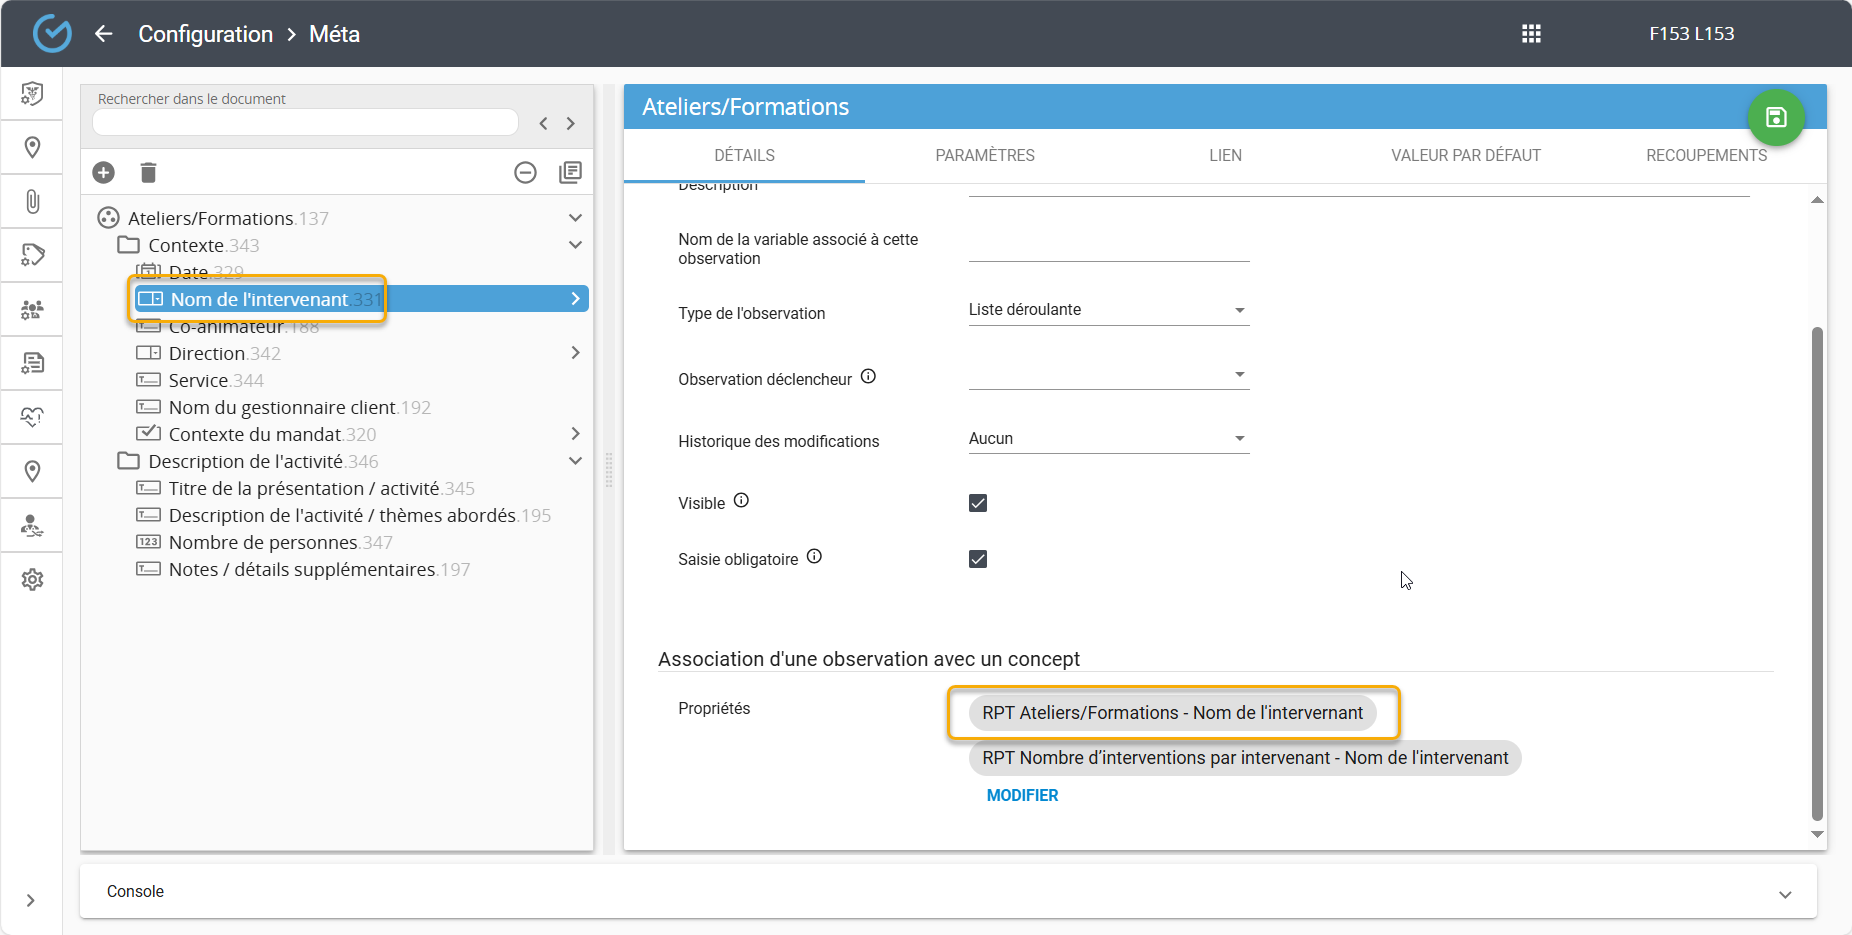Open Historique des modifications dropdown

(1108, 439)
